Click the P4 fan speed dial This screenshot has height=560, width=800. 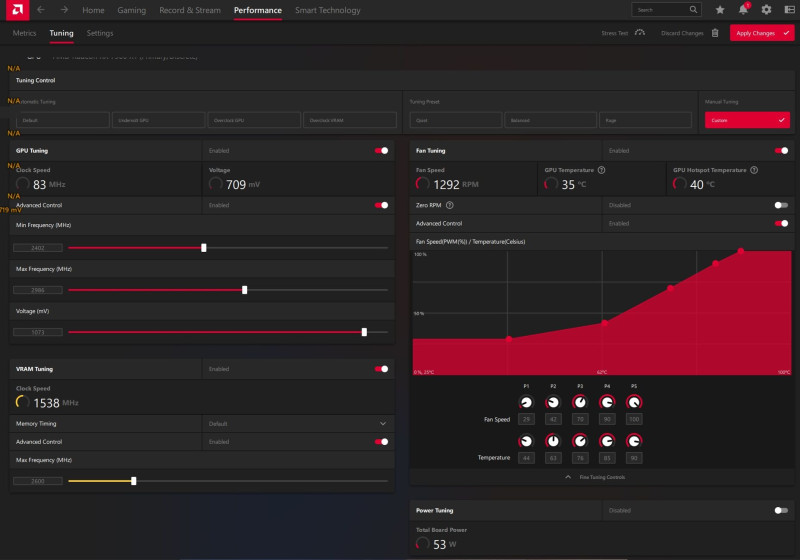[x=607, y=402]
